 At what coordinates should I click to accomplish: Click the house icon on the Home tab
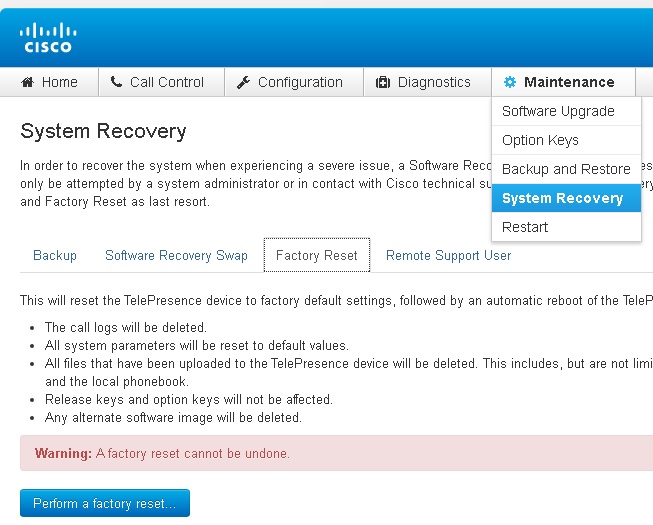27,82
